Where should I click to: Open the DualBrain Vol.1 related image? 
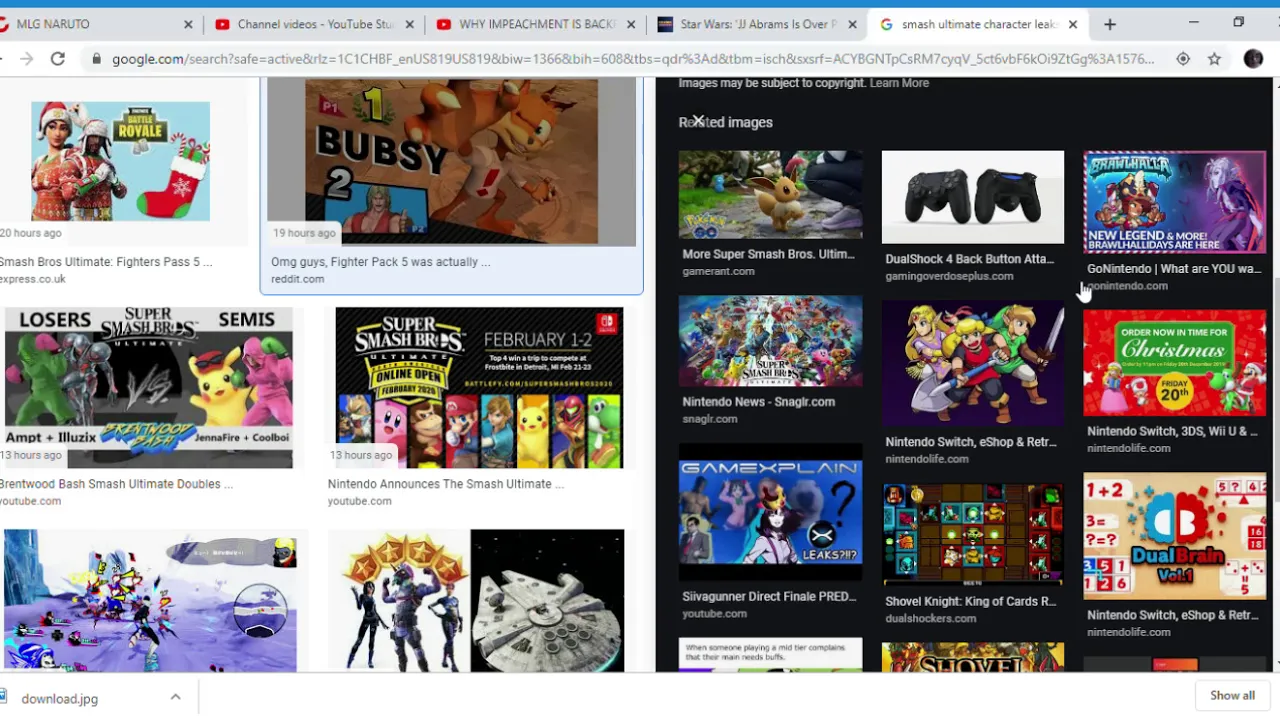[x=1175, y=536]
